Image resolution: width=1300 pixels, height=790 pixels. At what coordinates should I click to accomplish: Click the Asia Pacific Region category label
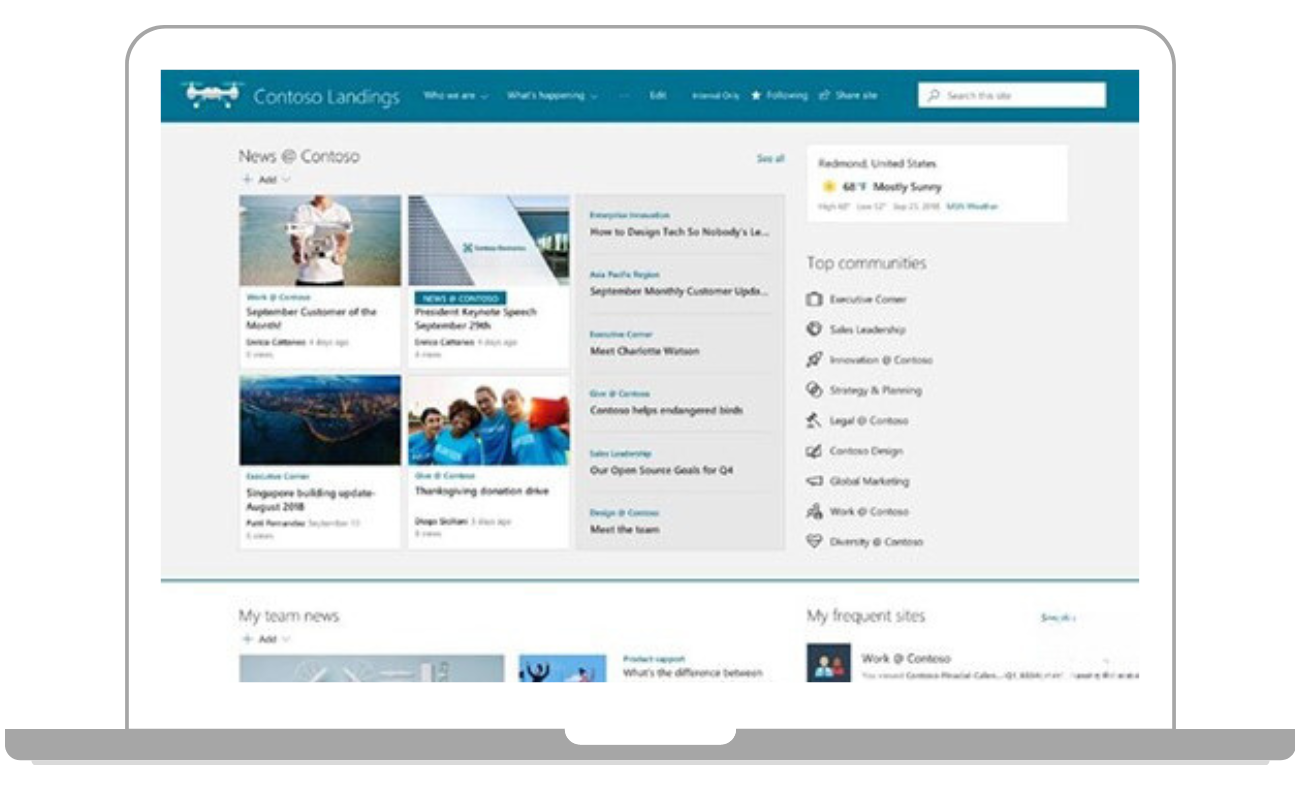tap(625, 274)
